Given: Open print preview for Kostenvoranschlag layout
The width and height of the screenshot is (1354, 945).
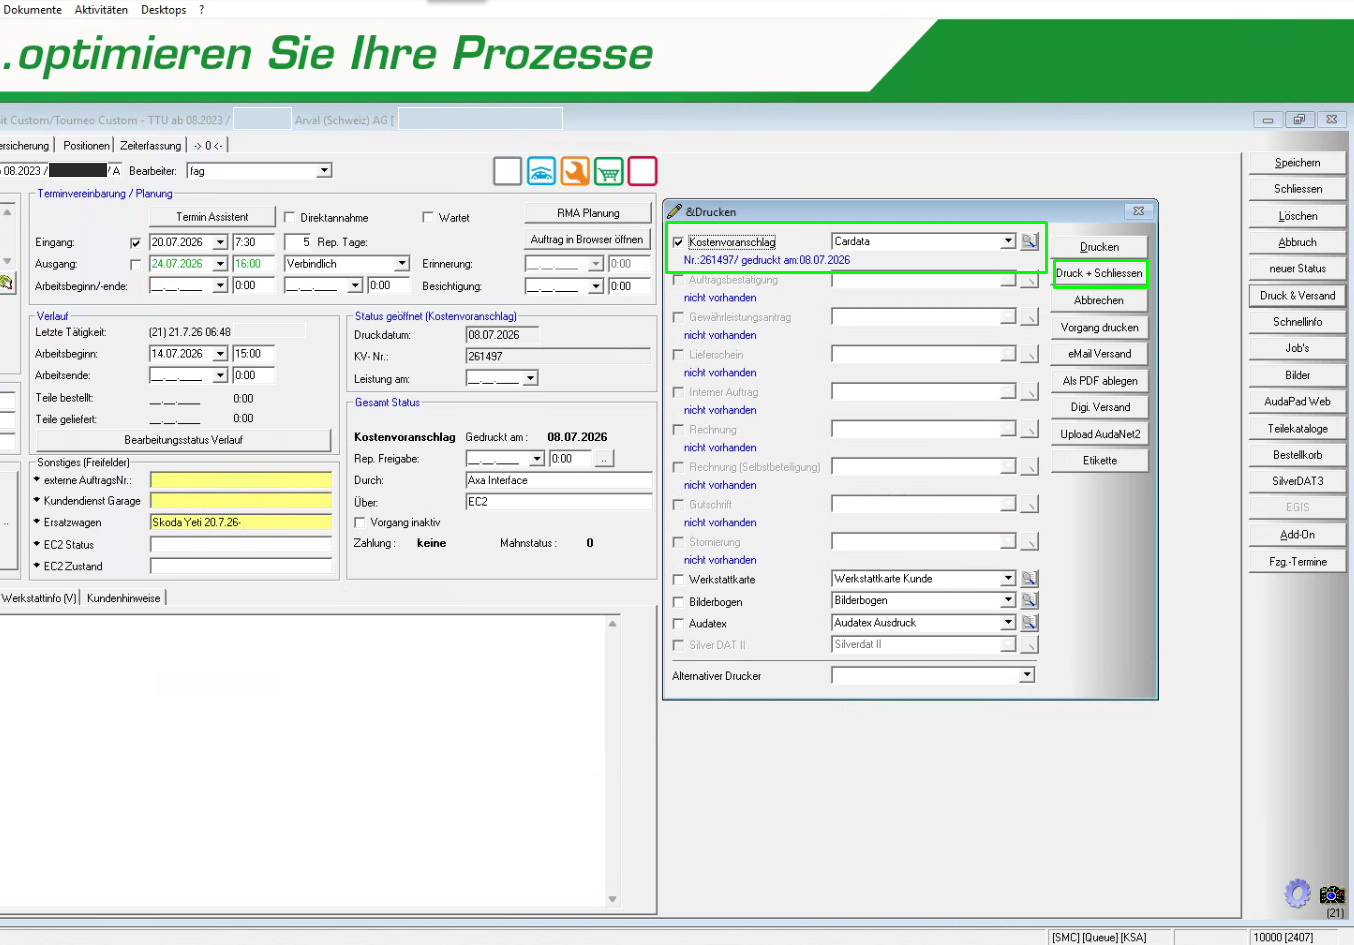Looking at the screenshot, I should [x=1029, y=241].
